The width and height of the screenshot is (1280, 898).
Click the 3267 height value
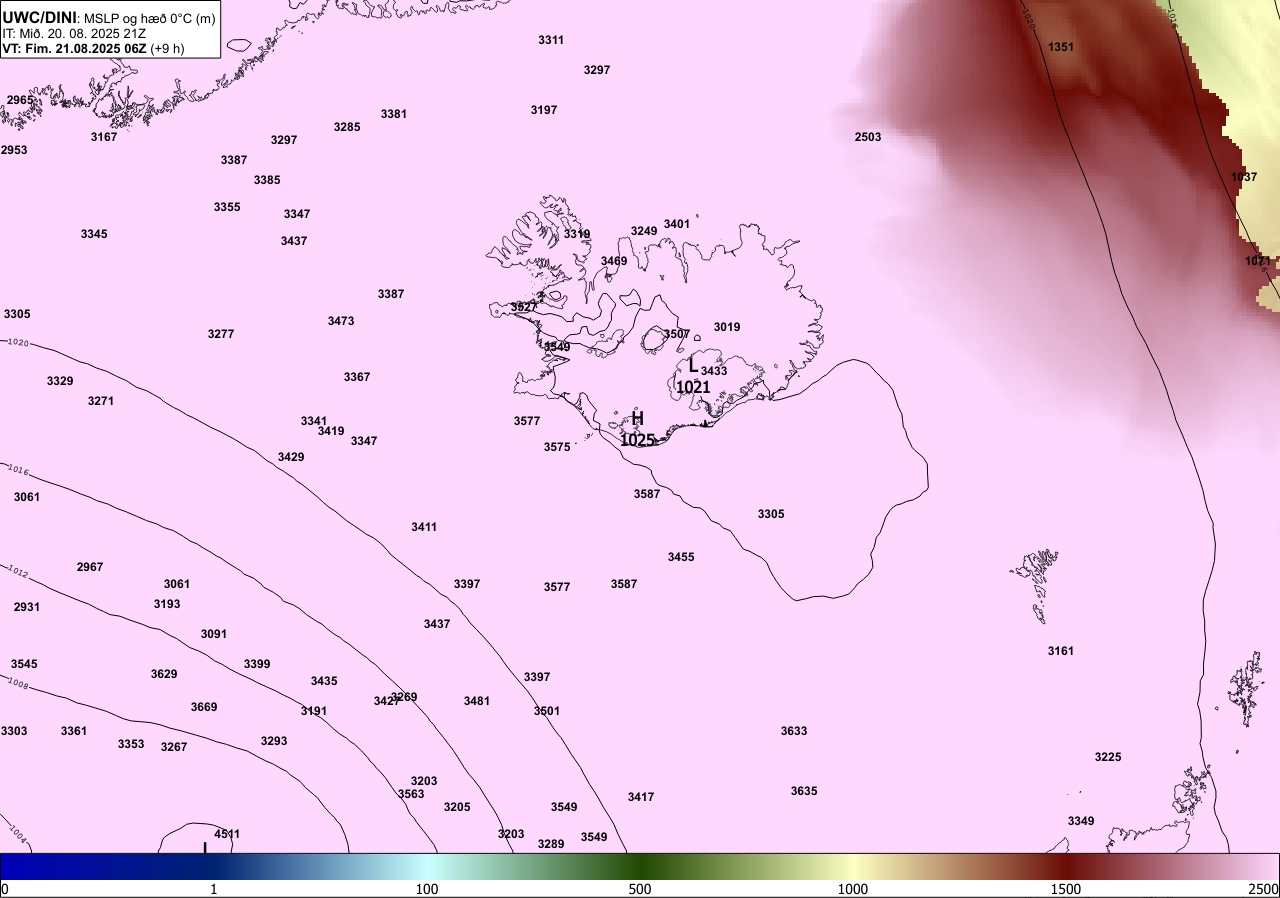click(x=174, y=747)
